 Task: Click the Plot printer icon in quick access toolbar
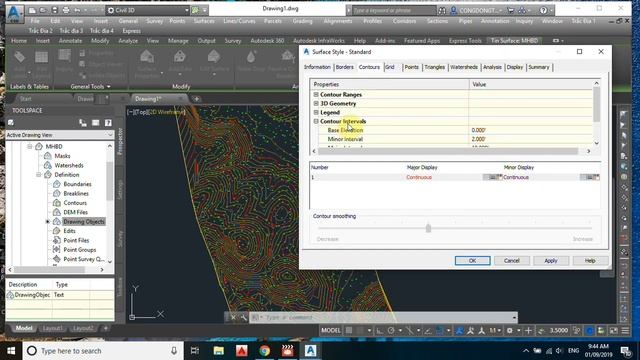click(x=66, y=10)
